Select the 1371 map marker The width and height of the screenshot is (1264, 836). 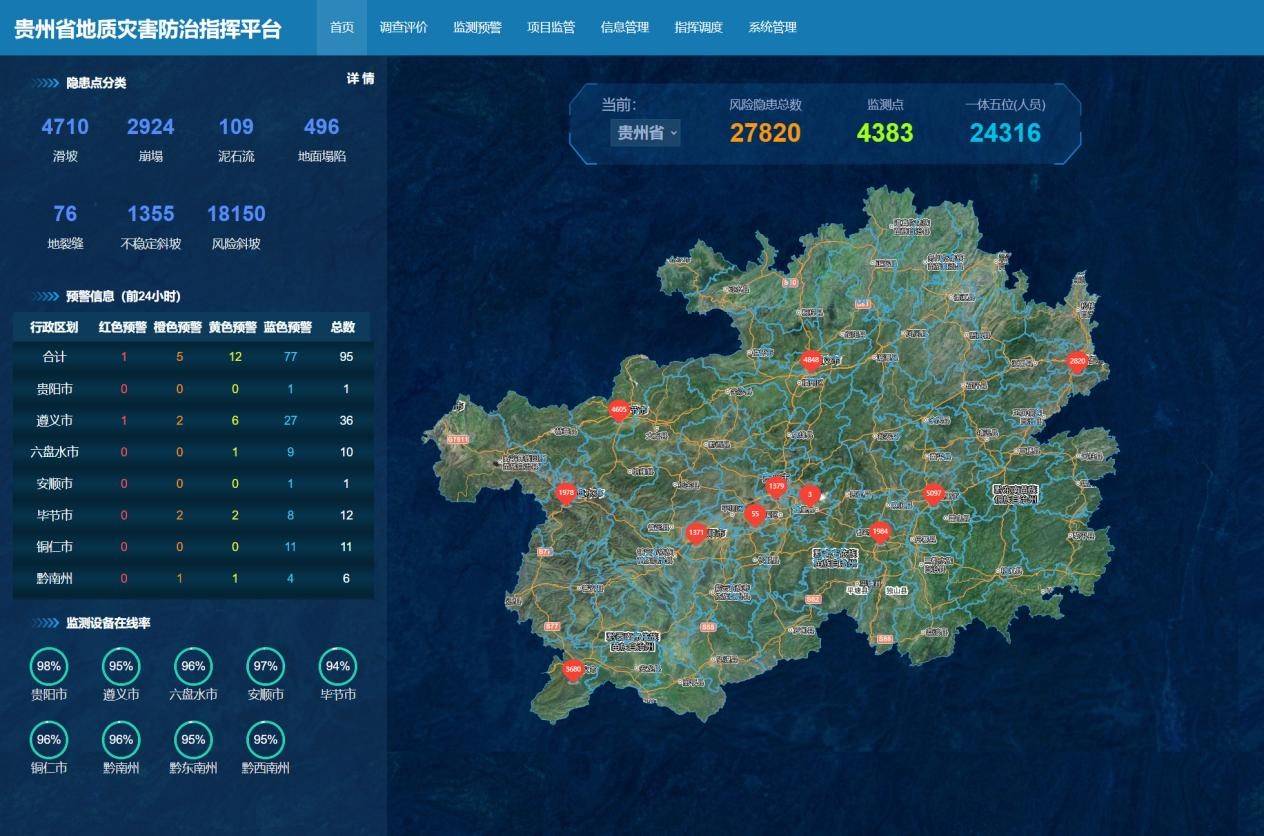coord(696,533)
